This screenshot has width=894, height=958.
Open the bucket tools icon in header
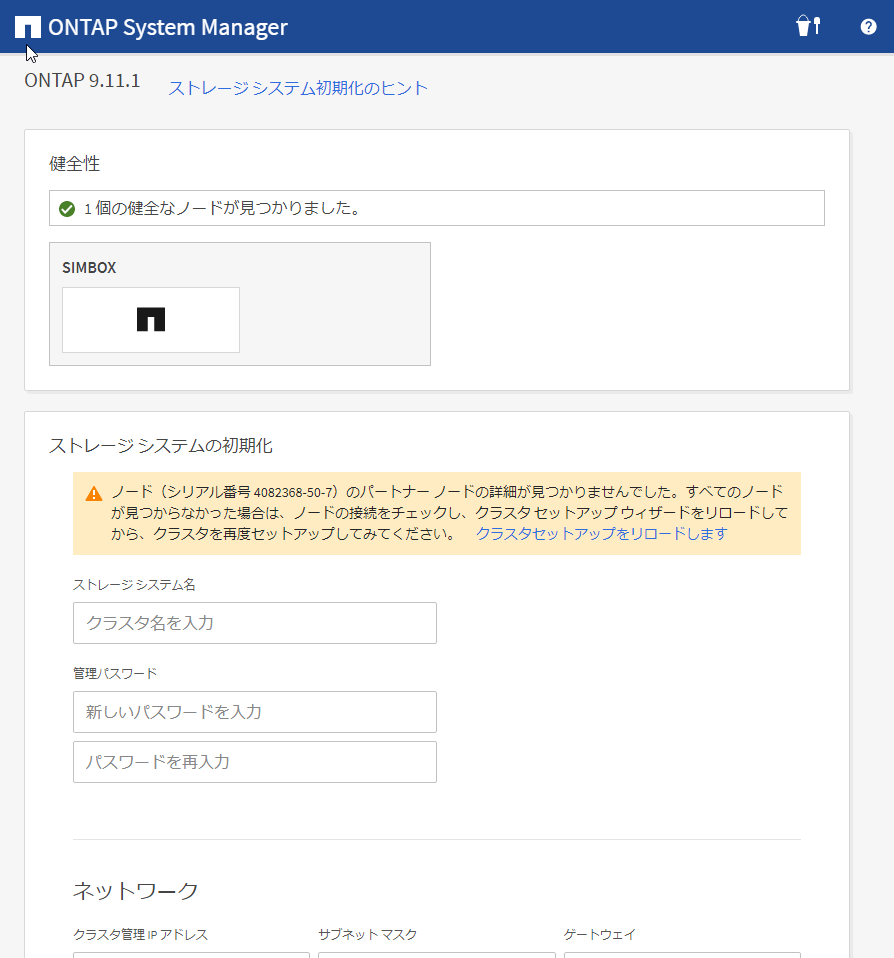[x=808, y=26]
